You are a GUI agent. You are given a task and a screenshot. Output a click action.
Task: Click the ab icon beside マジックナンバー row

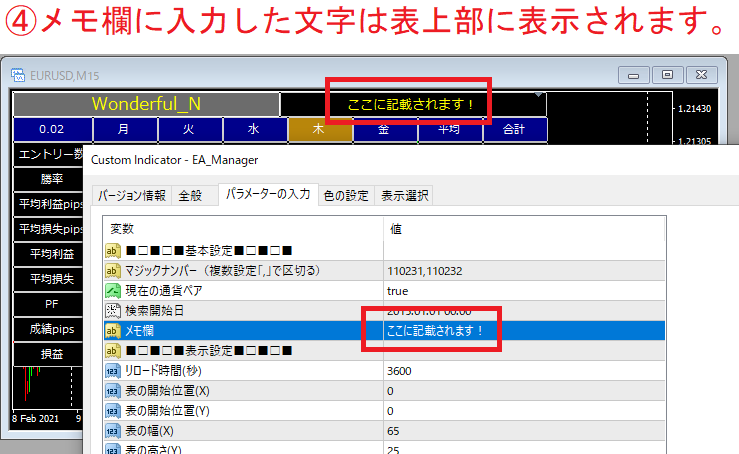click(113, 271)
